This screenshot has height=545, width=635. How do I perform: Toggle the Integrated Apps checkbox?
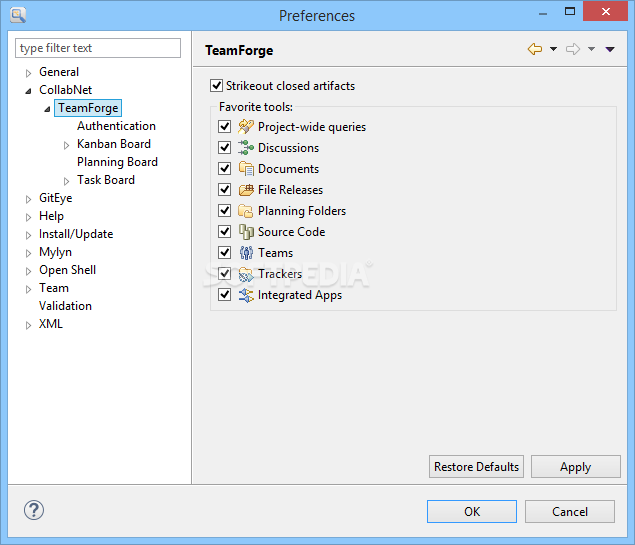click(x=224, y=295)
